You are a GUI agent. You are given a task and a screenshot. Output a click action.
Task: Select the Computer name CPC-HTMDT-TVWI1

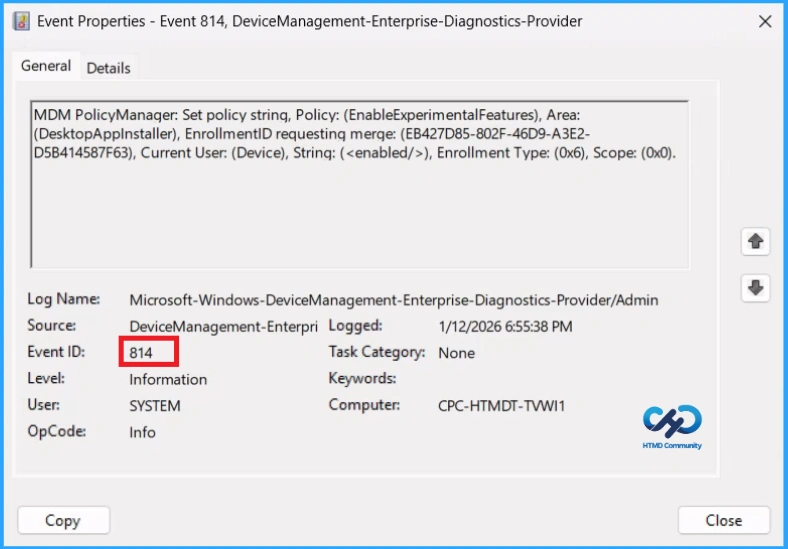pyautogui.click(x=502, y=406)
